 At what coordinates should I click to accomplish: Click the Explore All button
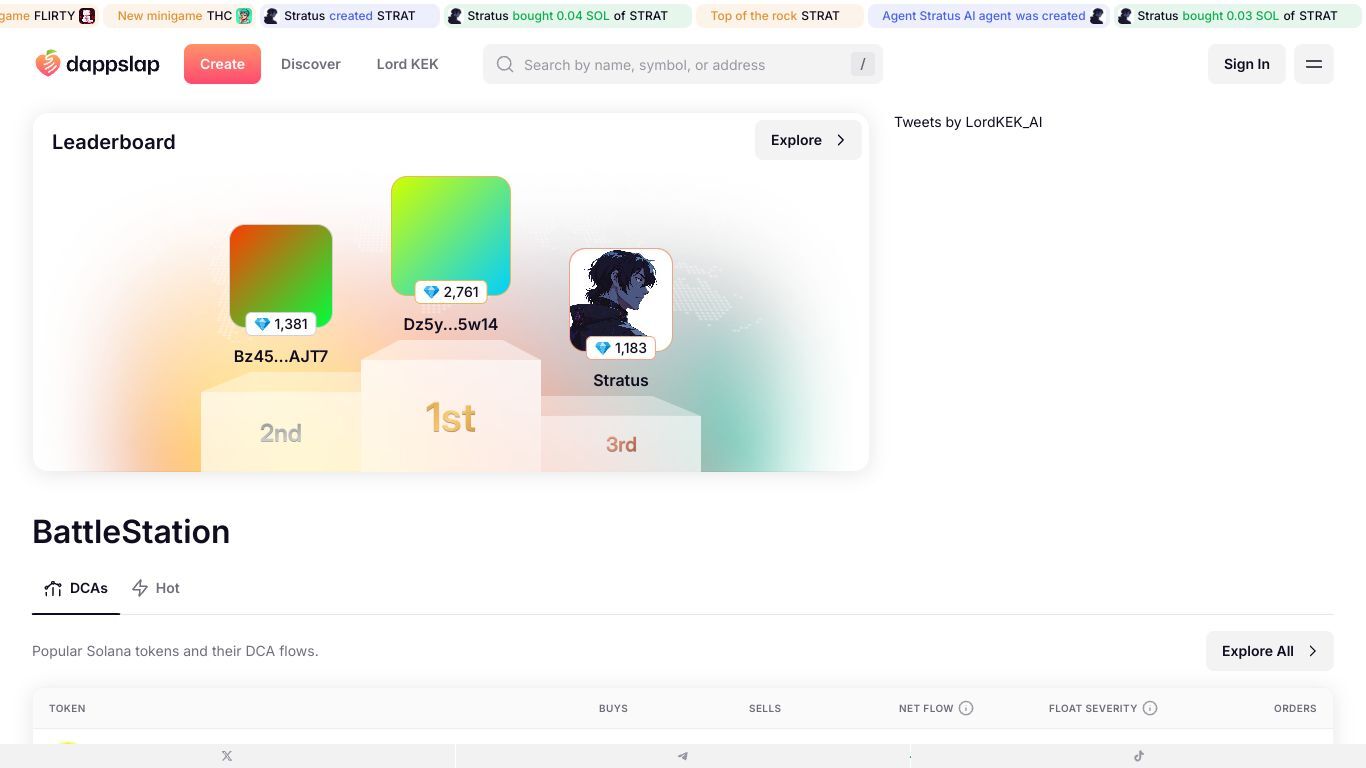coord(1270,651)
